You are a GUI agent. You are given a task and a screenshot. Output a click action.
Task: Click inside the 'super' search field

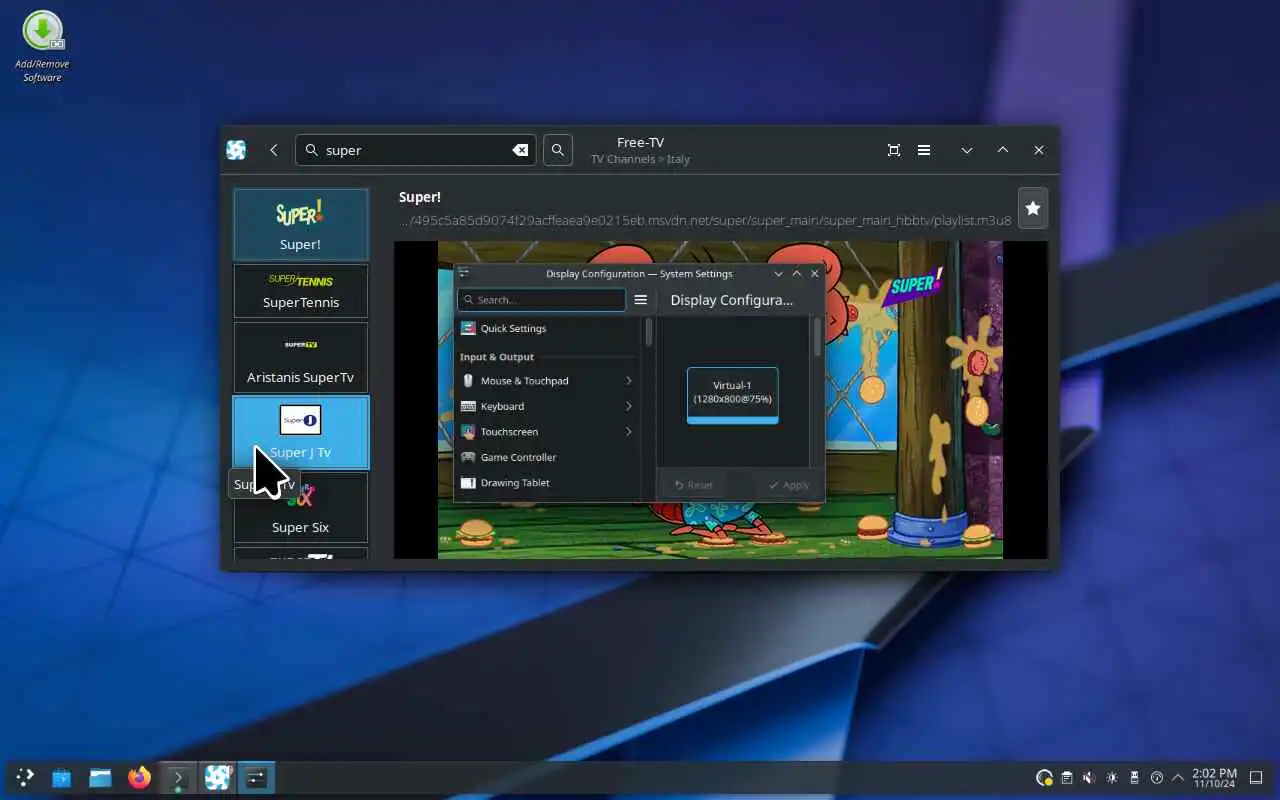[415, 150]
